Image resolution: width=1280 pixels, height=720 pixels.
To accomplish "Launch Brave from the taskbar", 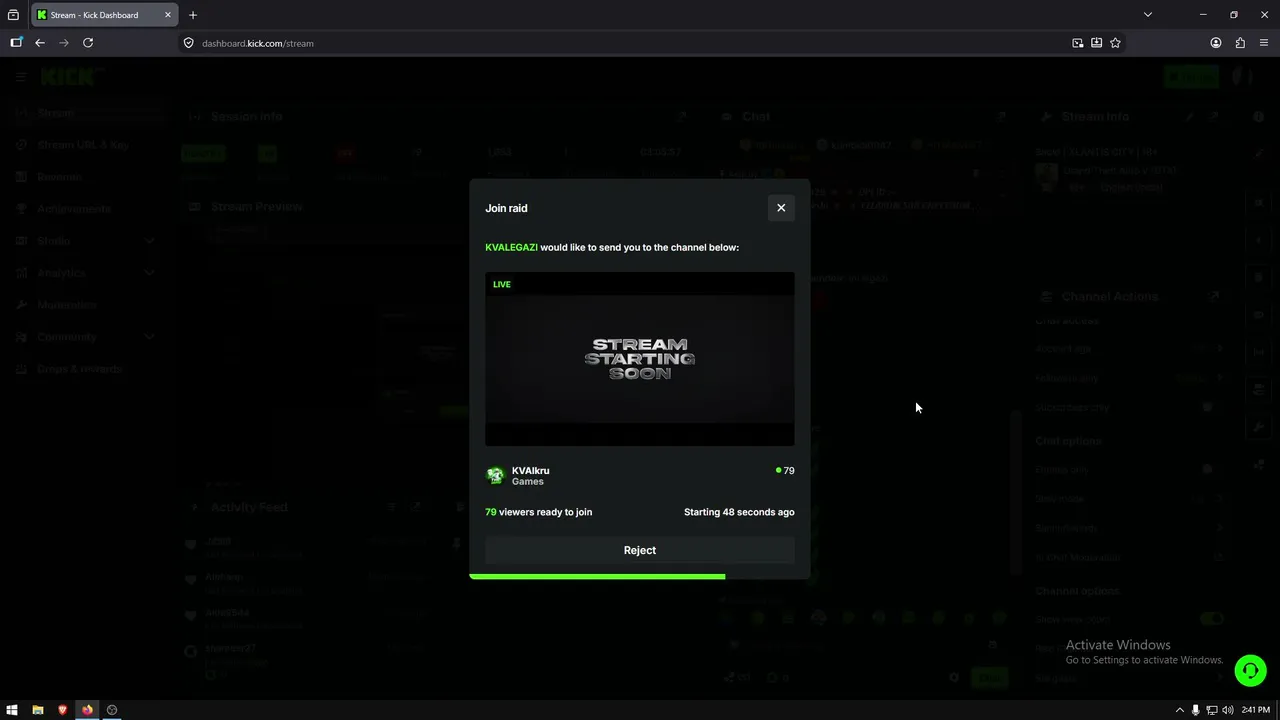I will pos(62,710).
